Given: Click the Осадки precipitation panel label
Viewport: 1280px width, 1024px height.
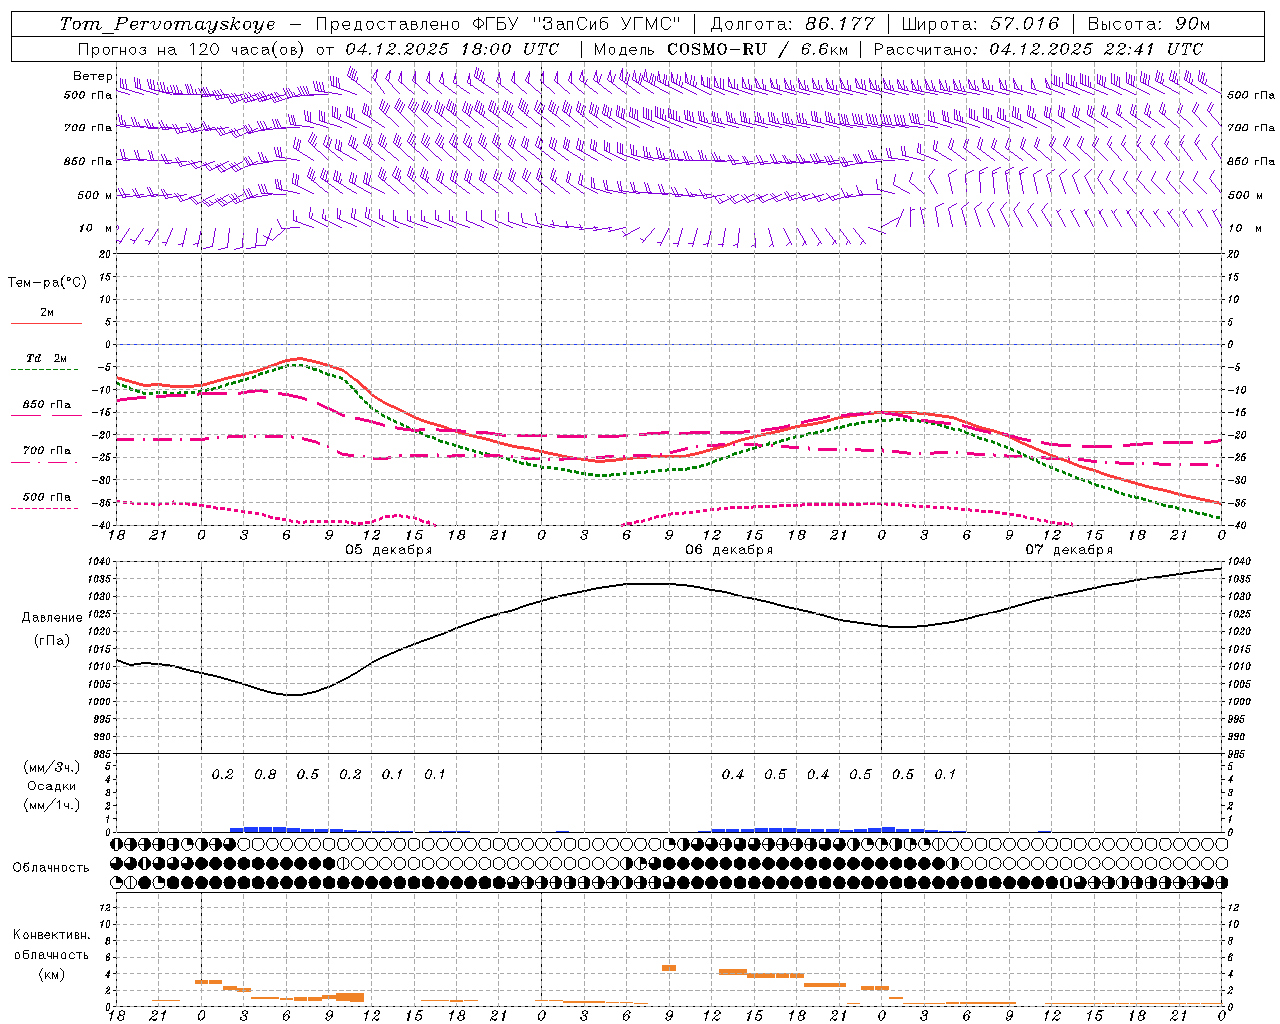Looking at the screenshot, I should tap(52, 786).
